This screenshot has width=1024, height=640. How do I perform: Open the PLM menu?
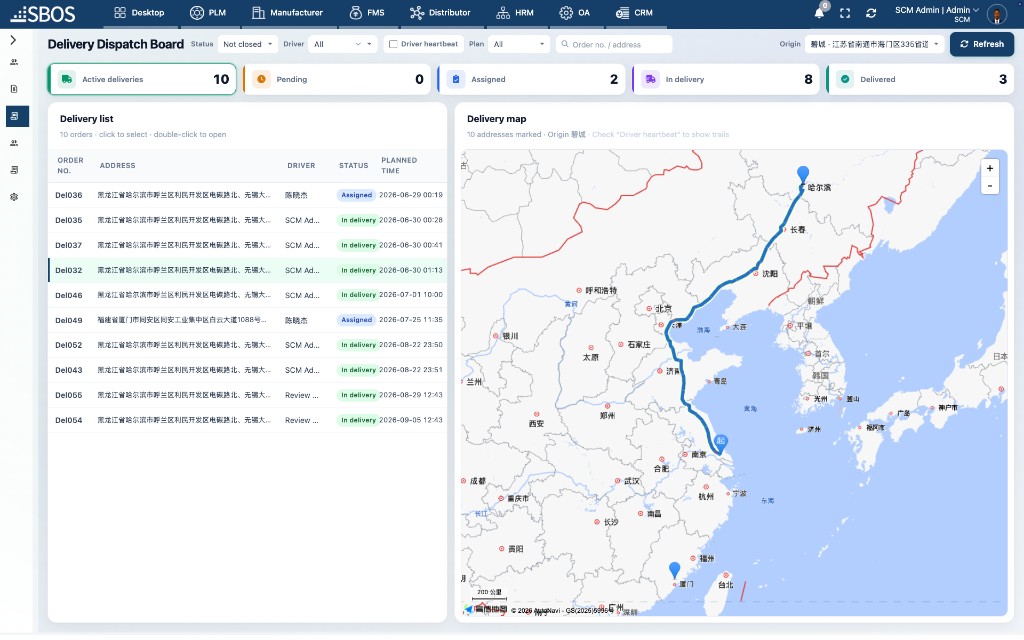pyautogui.click(x=208, y=12)
